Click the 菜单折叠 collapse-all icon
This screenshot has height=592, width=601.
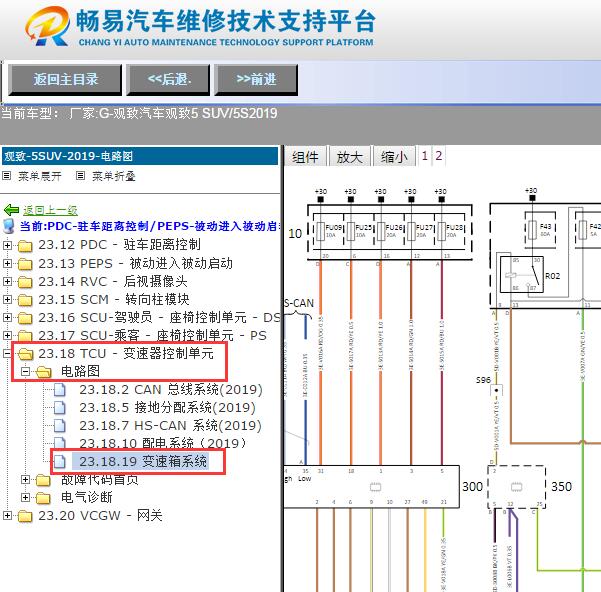coord(80,175)
